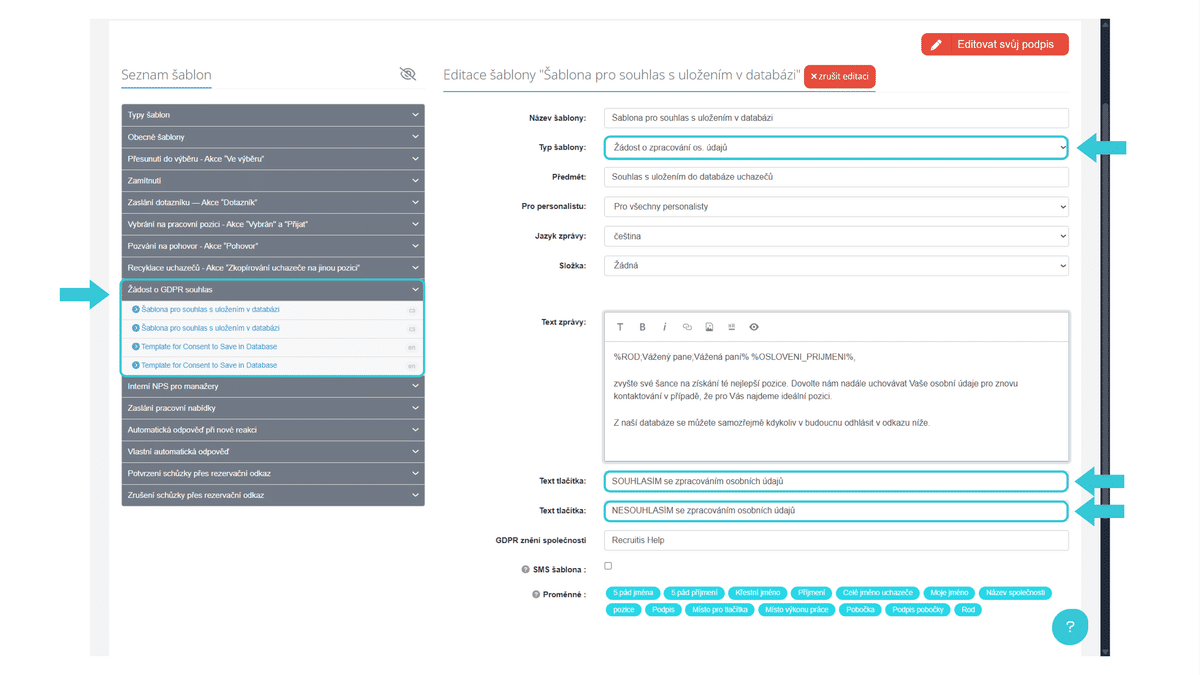Check the SMS šablona checkbox
The image size is (1200, 675).
point(608,566)
